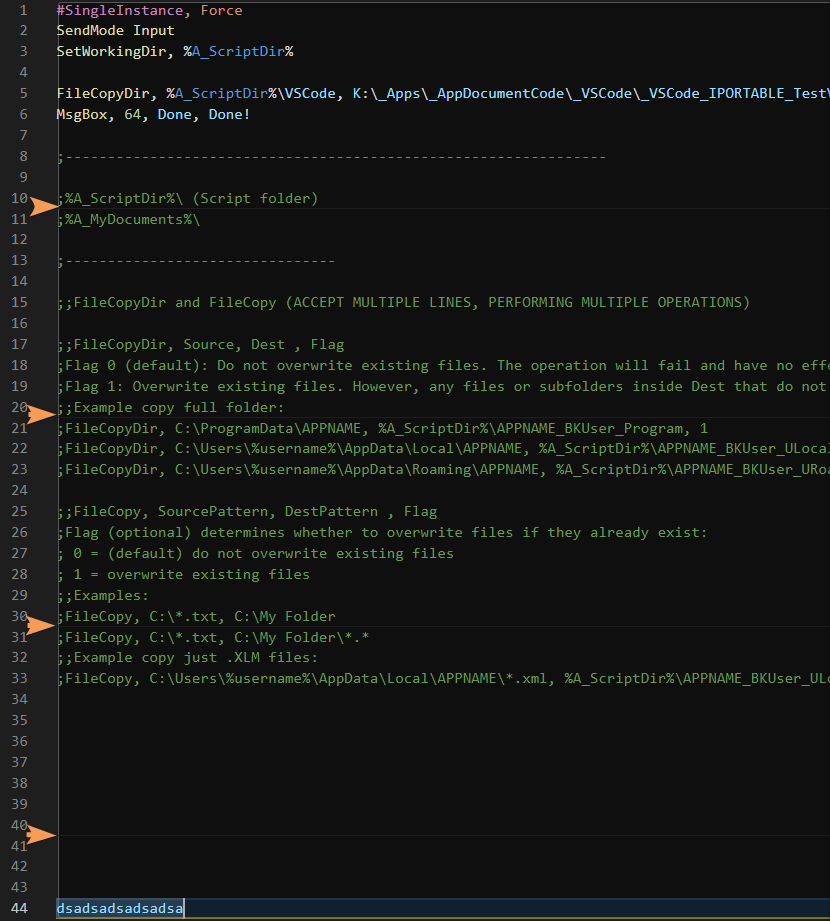Click the 'C:\ProgramData\APPNAME' comment line
830x921 pixels.
click(x=382, y=429)
